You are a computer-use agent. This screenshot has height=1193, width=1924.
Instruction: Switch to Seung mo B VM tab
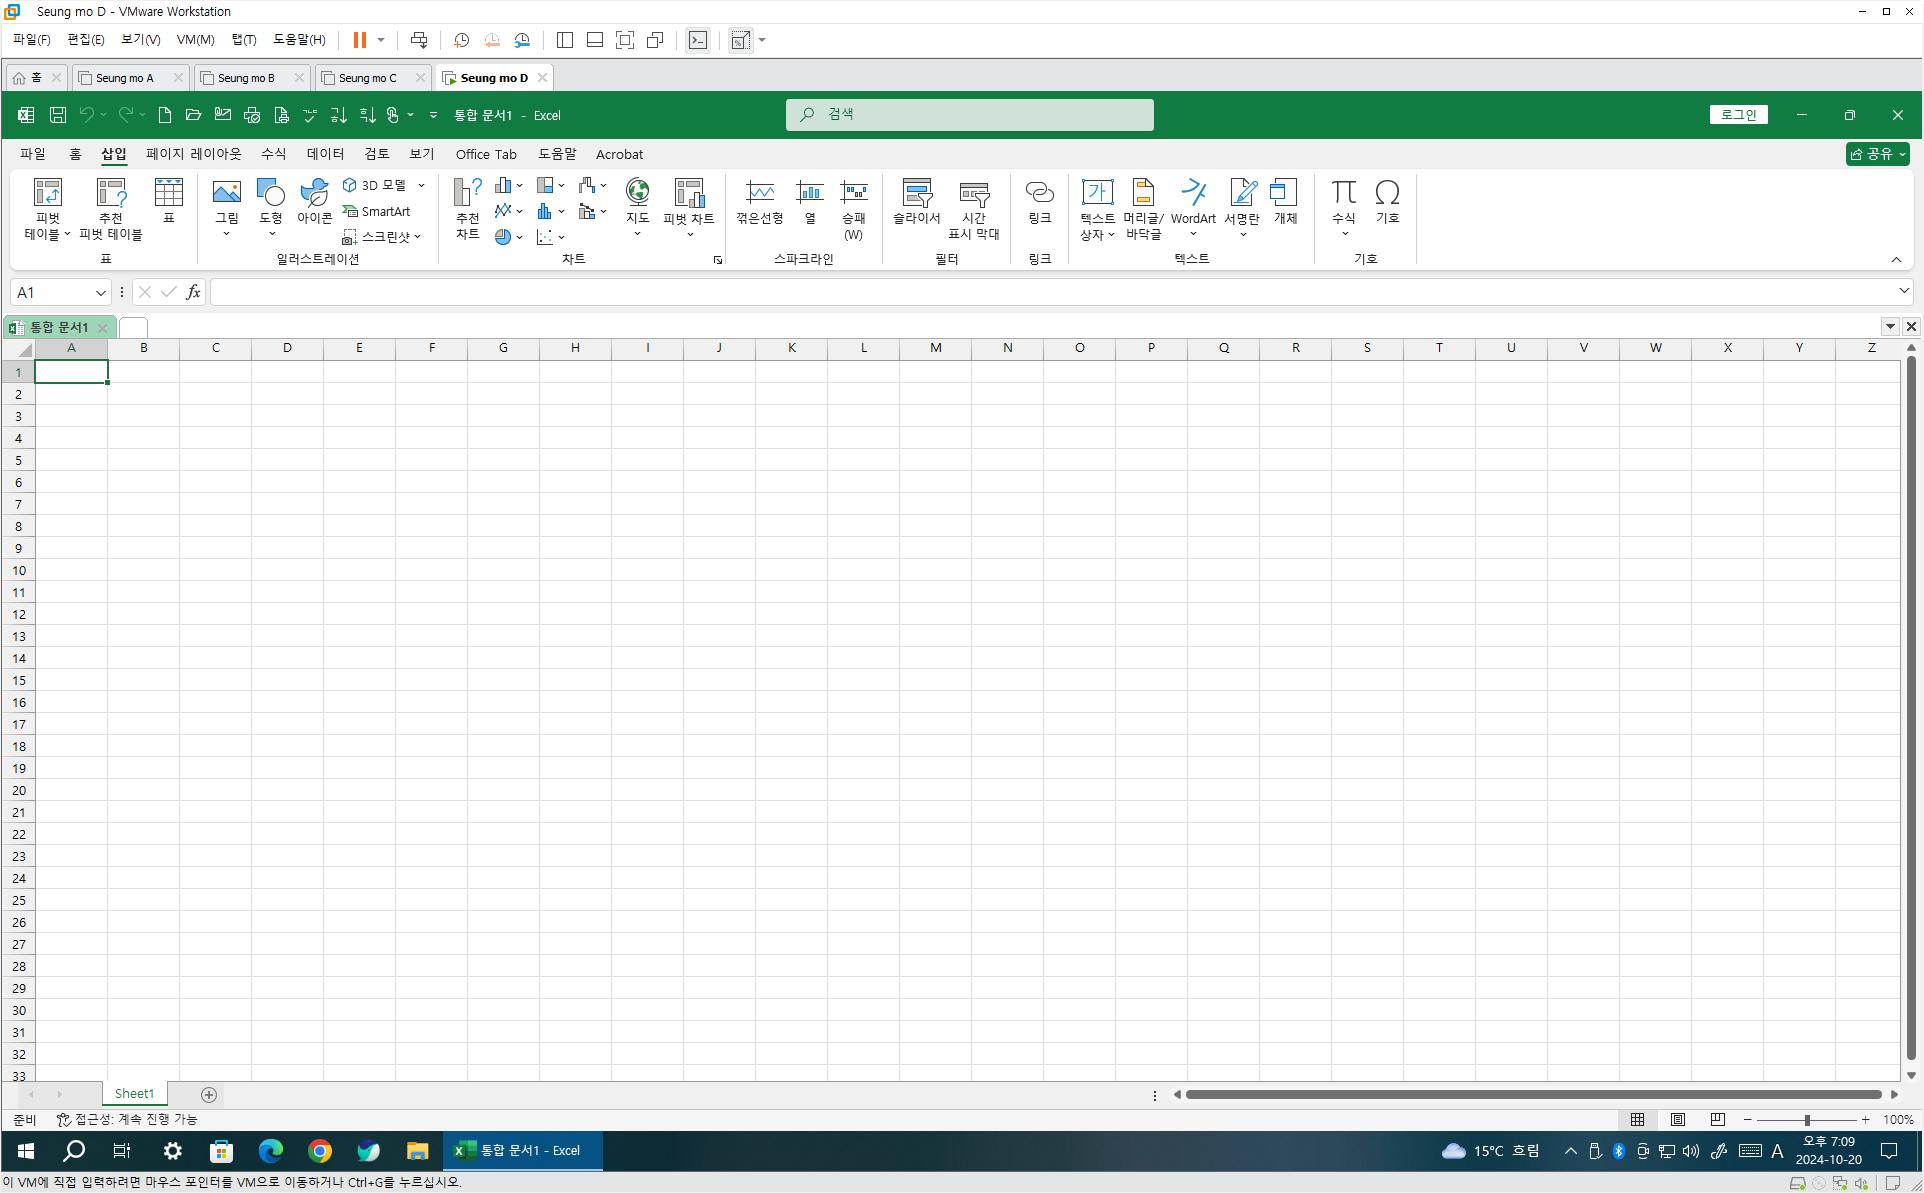point(246,78)
